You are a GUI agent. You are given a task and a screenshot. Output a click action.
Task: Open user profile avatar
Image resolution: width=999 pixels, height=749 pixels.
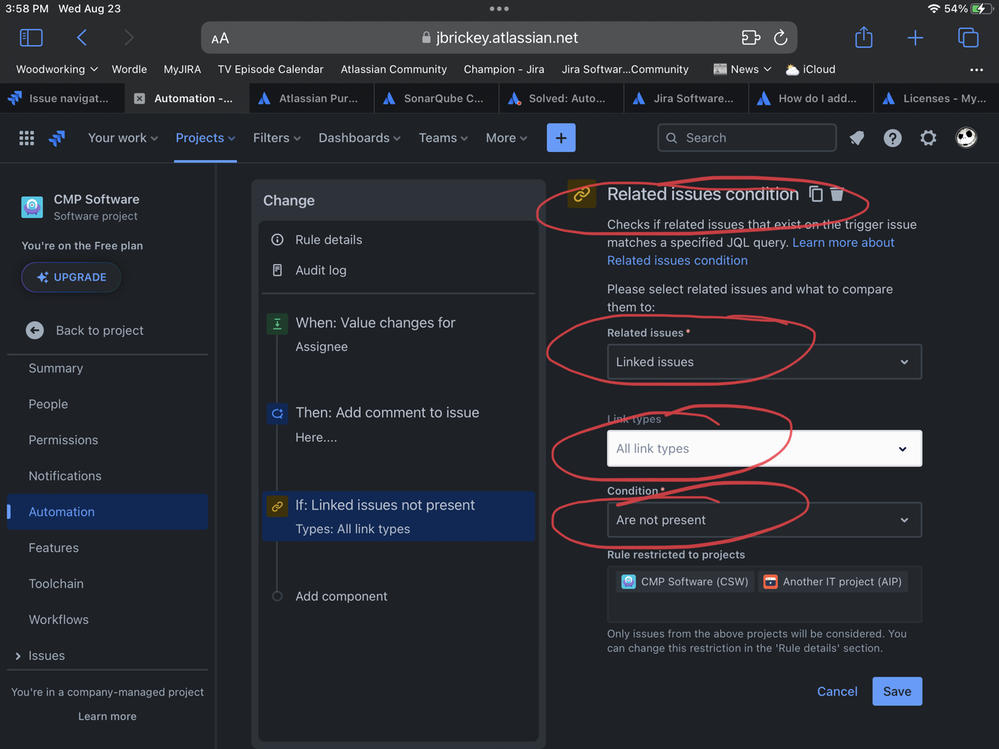point(967,138)
